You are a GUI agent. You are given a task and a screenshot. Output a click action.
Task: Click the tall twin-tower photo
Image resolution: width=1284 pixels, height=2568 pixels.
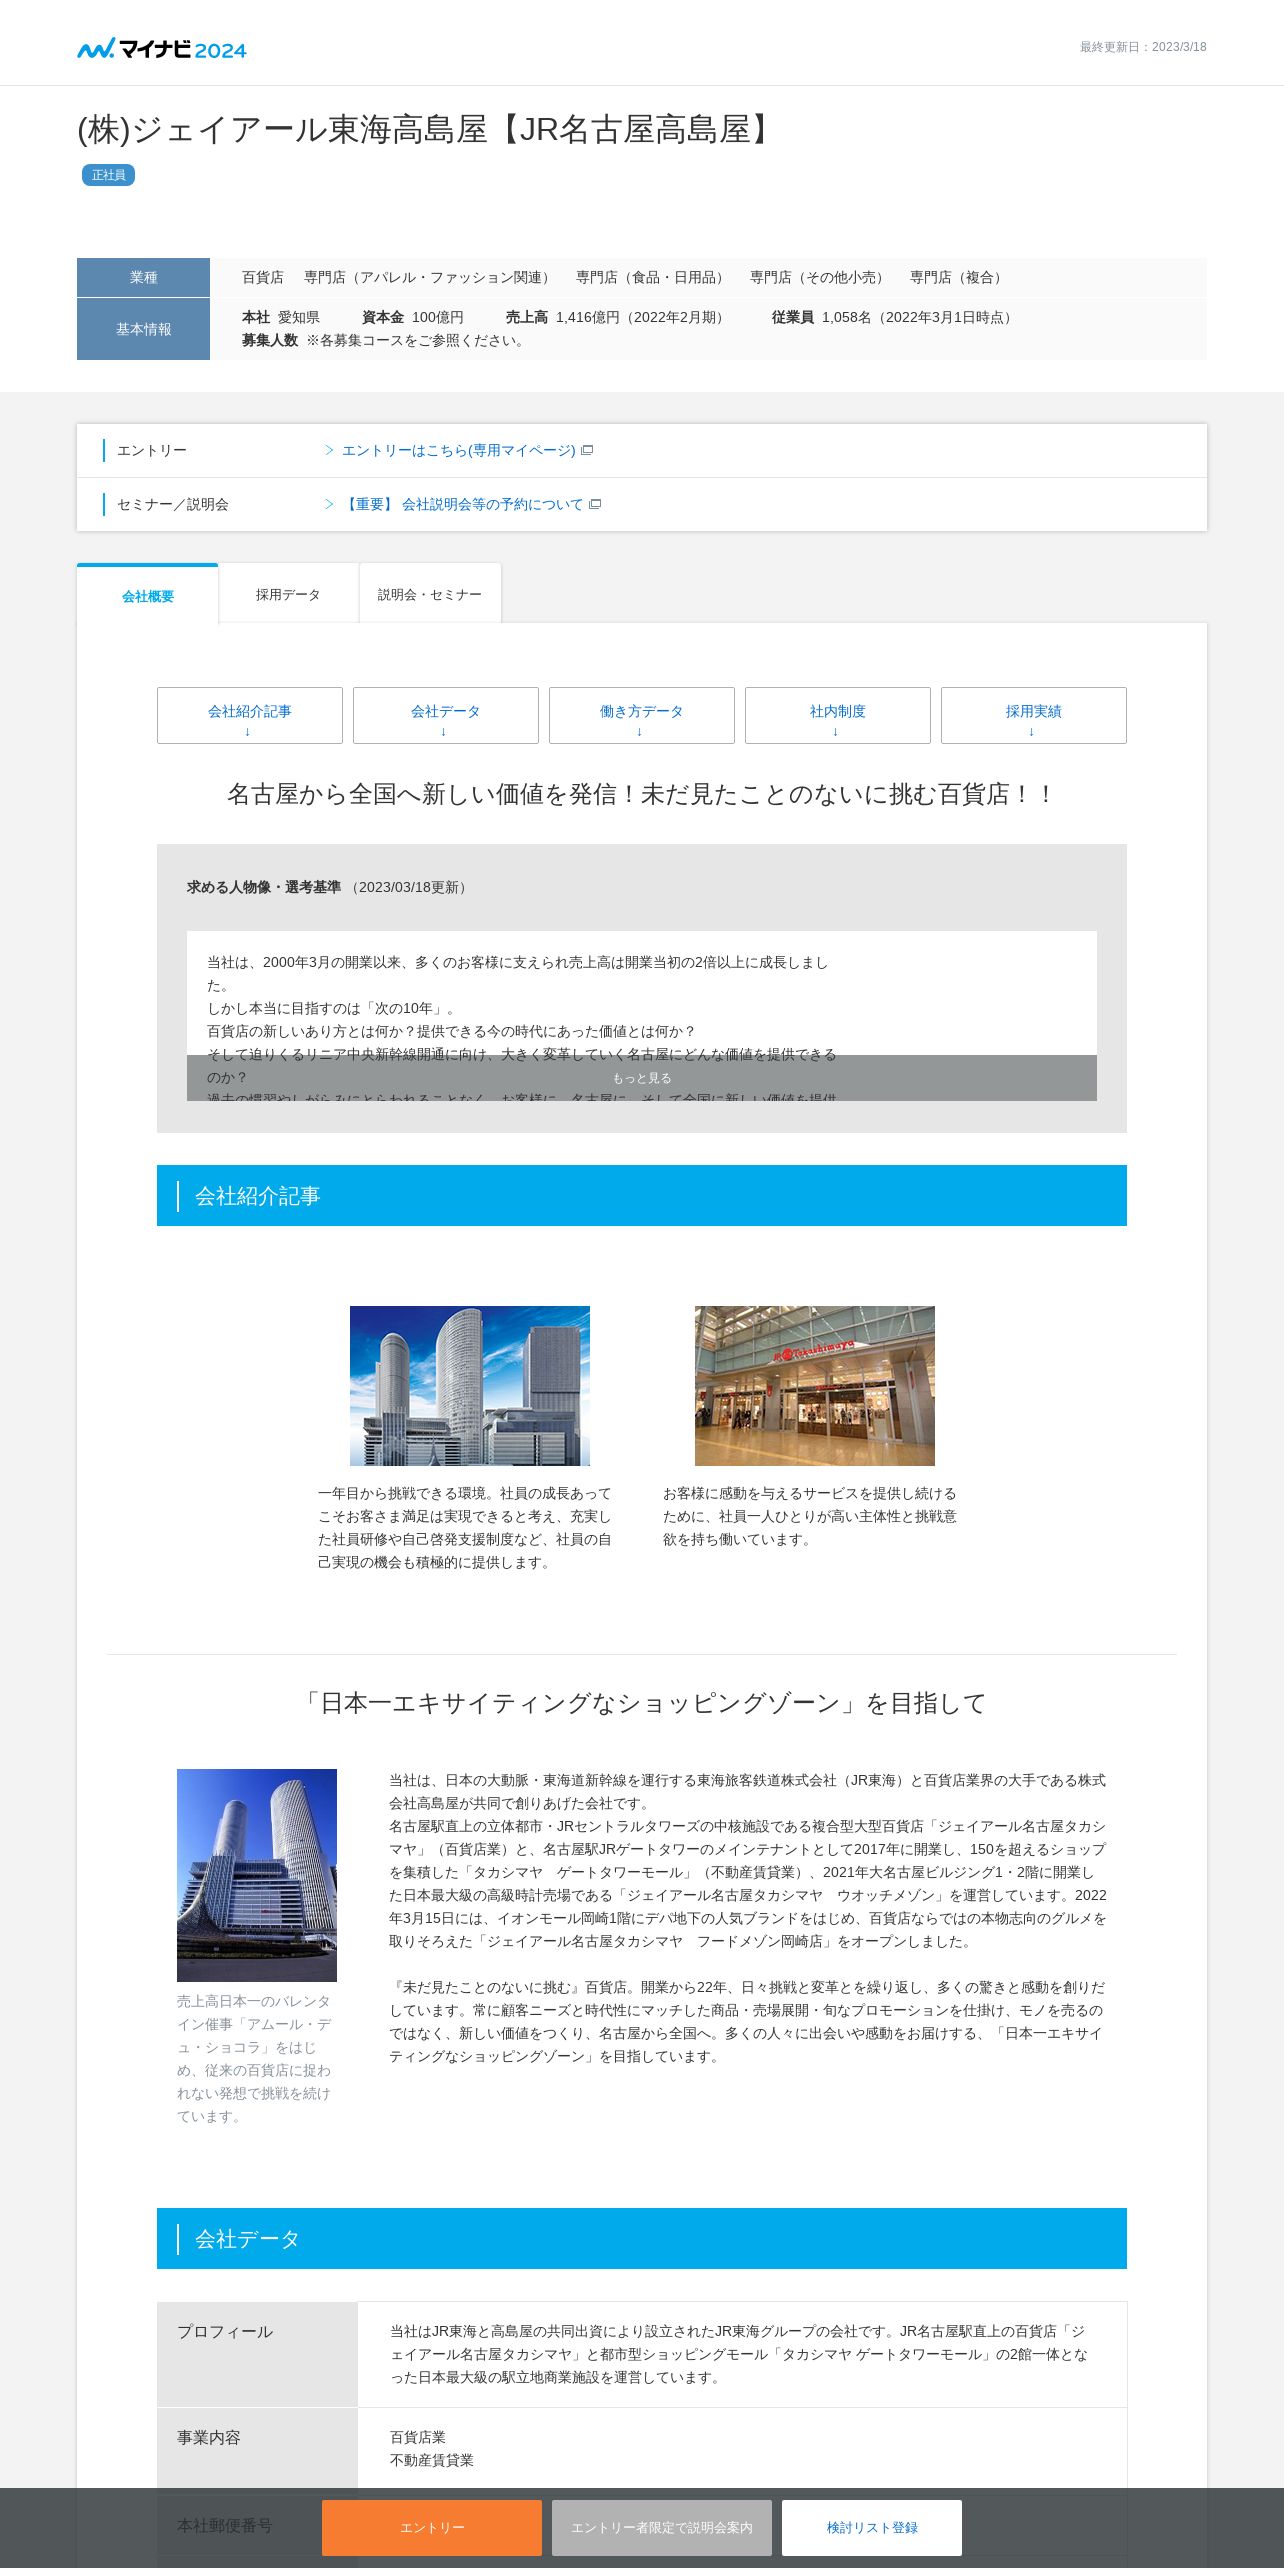coord(257,1875)
